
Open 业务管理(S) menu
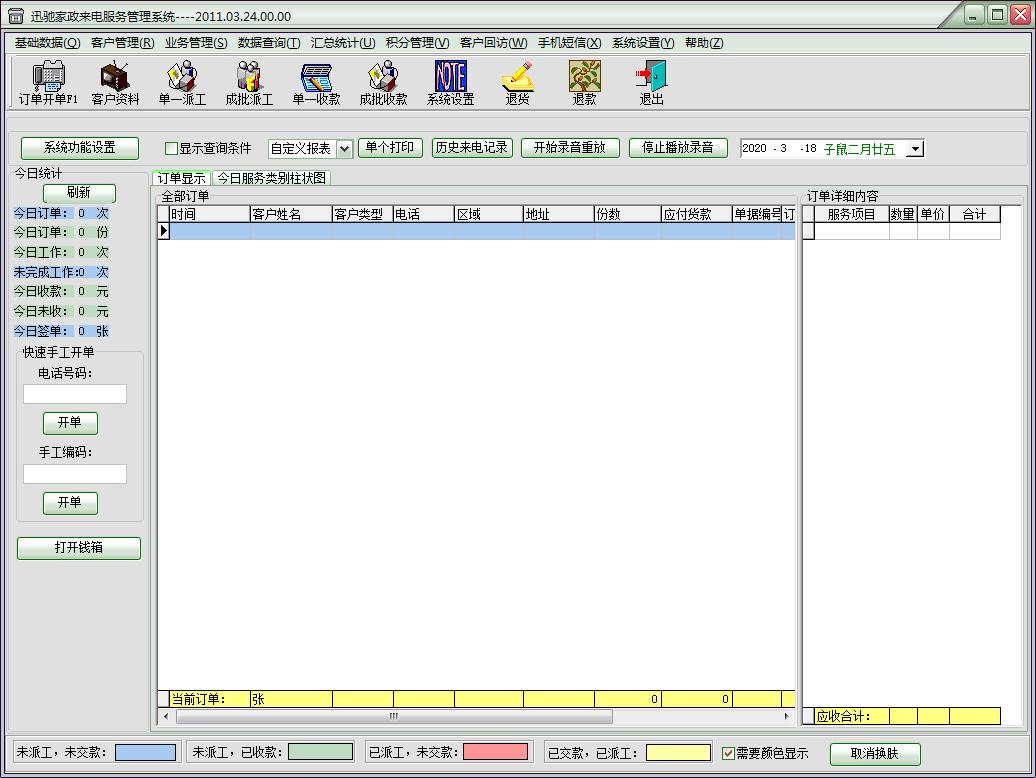196,43
